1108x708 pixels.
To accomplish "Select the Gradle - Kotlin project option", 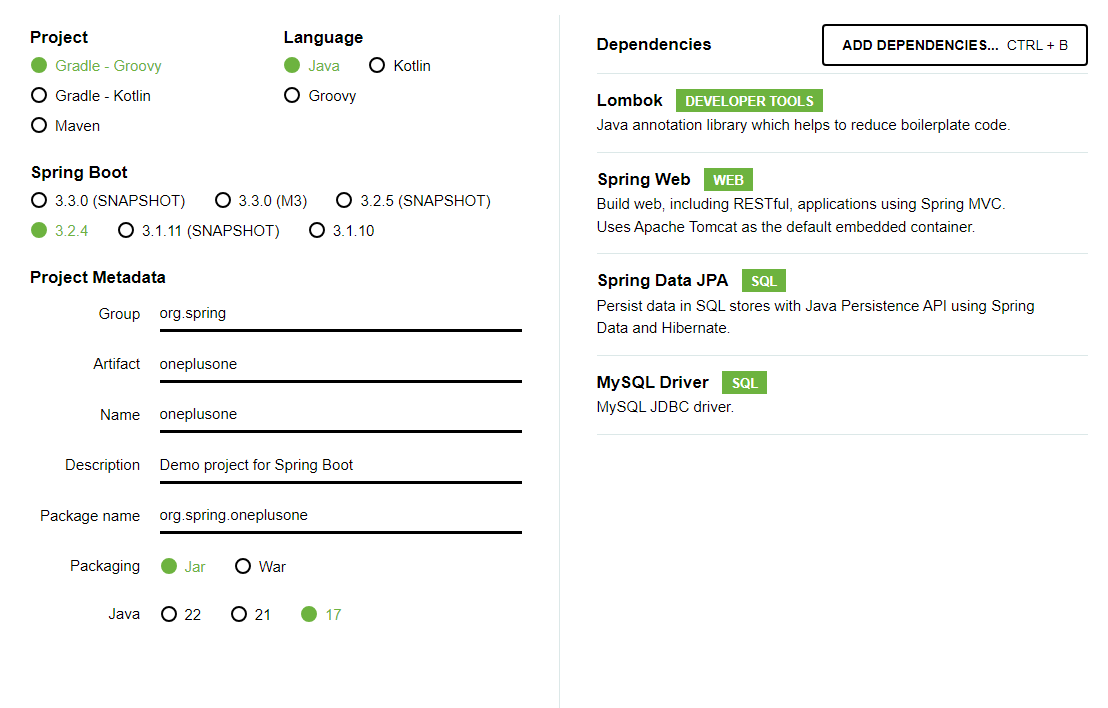I will tap(91, 95).
